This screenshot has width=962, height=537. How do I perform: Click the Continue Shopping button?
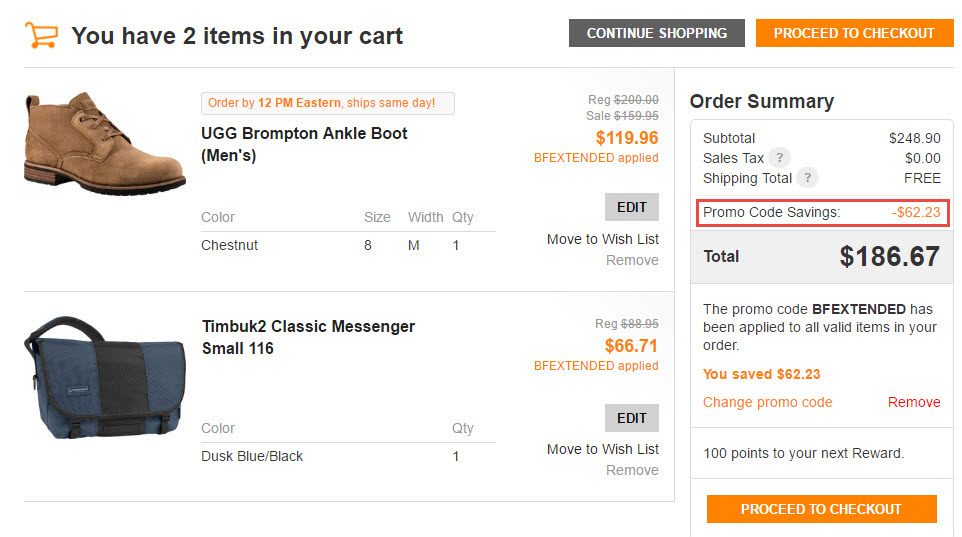click(x=656, y=33)
